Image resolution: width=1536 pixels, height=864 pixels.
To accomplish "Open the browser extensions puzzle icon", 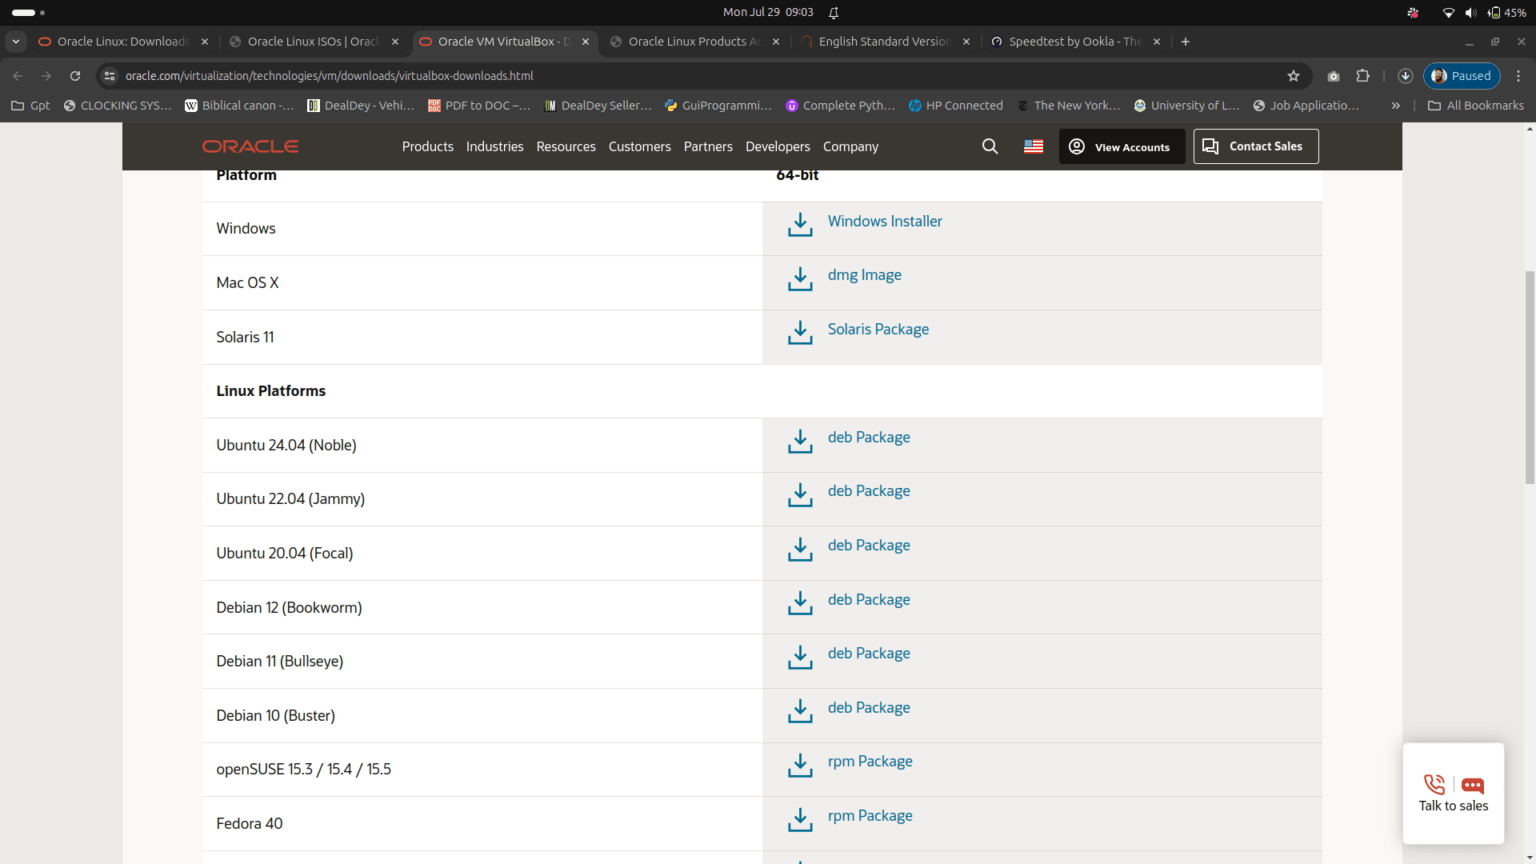I will (x=1363, y=75).
